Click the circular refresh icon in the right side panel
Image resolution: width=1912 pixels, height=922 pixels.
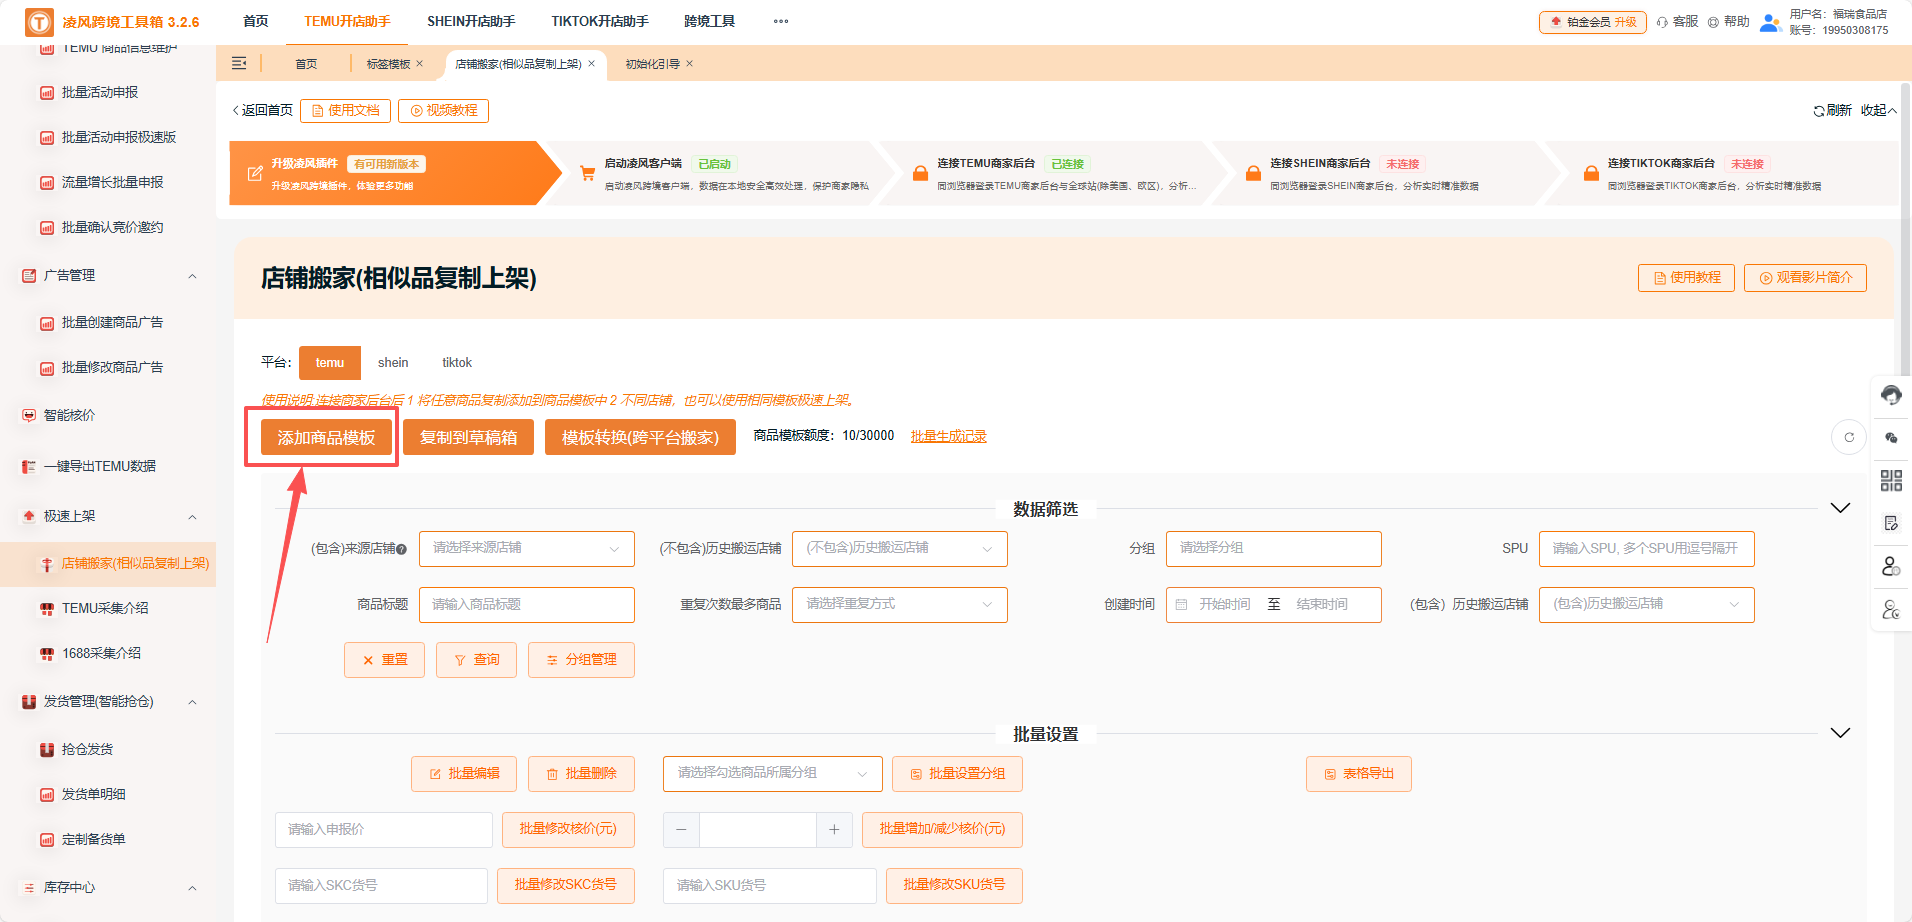click(x=1849, y=437)
